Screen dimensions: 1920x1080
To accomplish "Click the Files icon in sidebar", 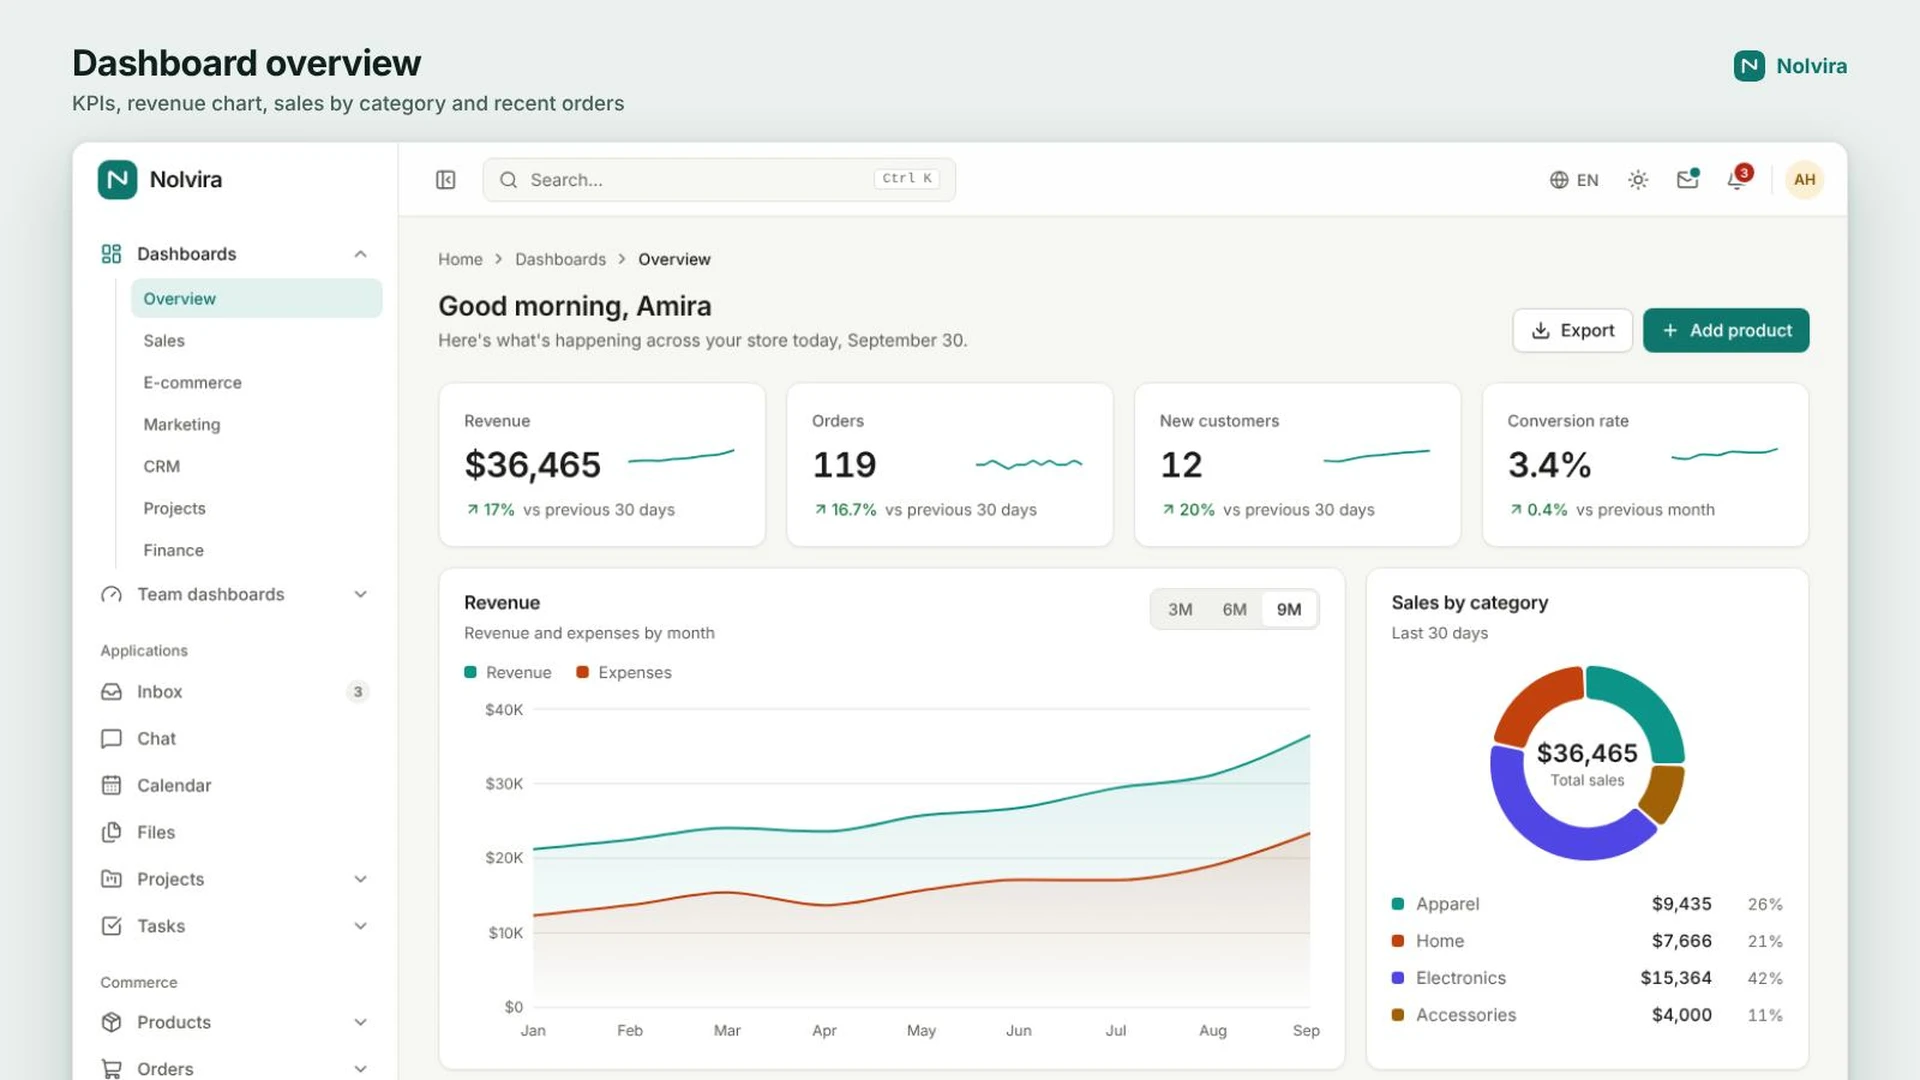I will (x=111, y=833).
